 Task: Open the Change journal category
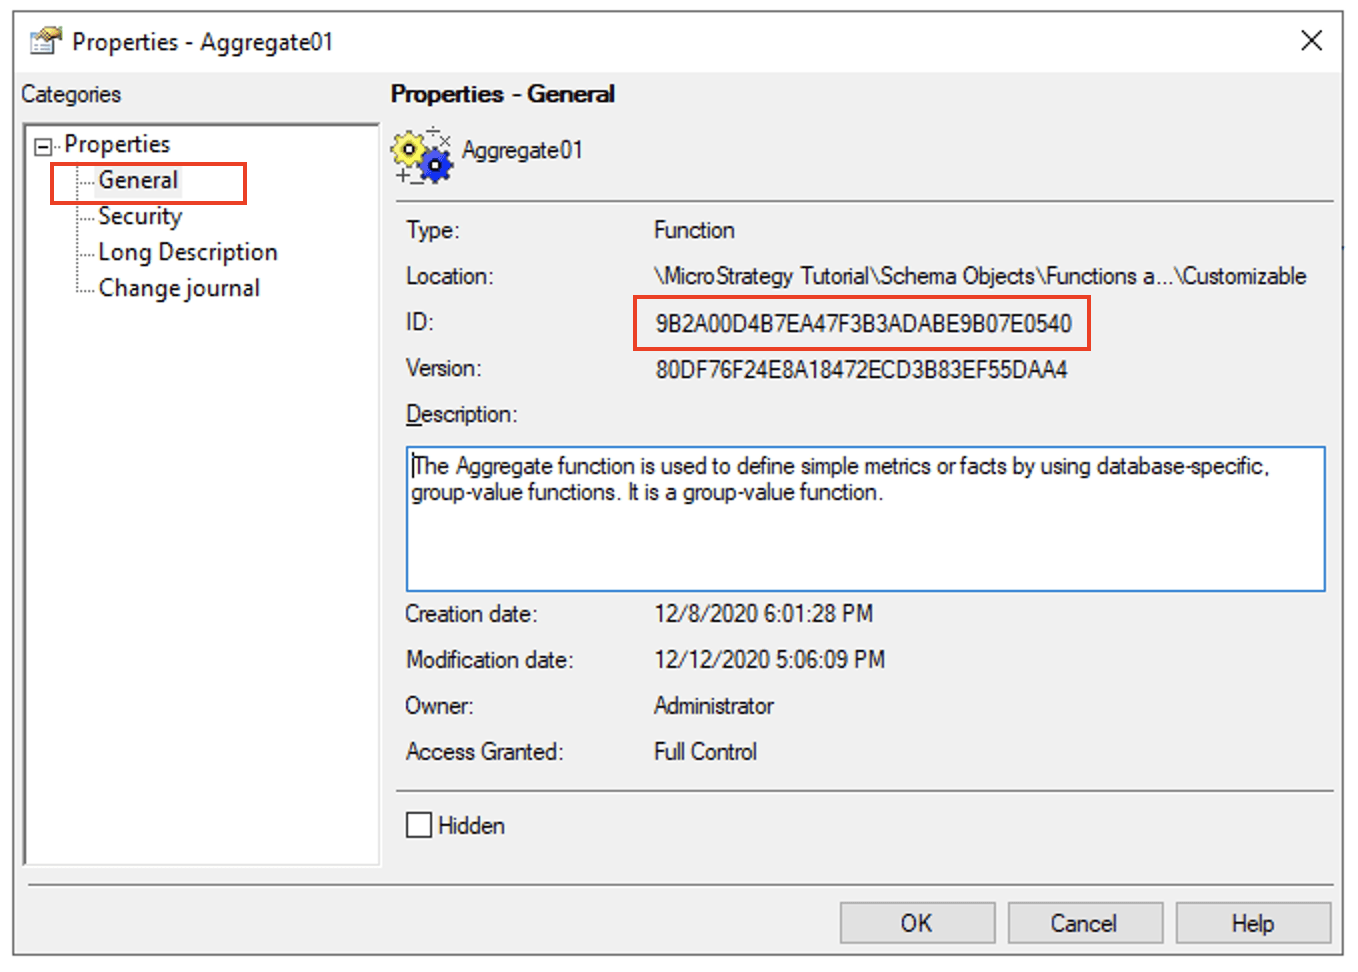(x=179, y=289)
